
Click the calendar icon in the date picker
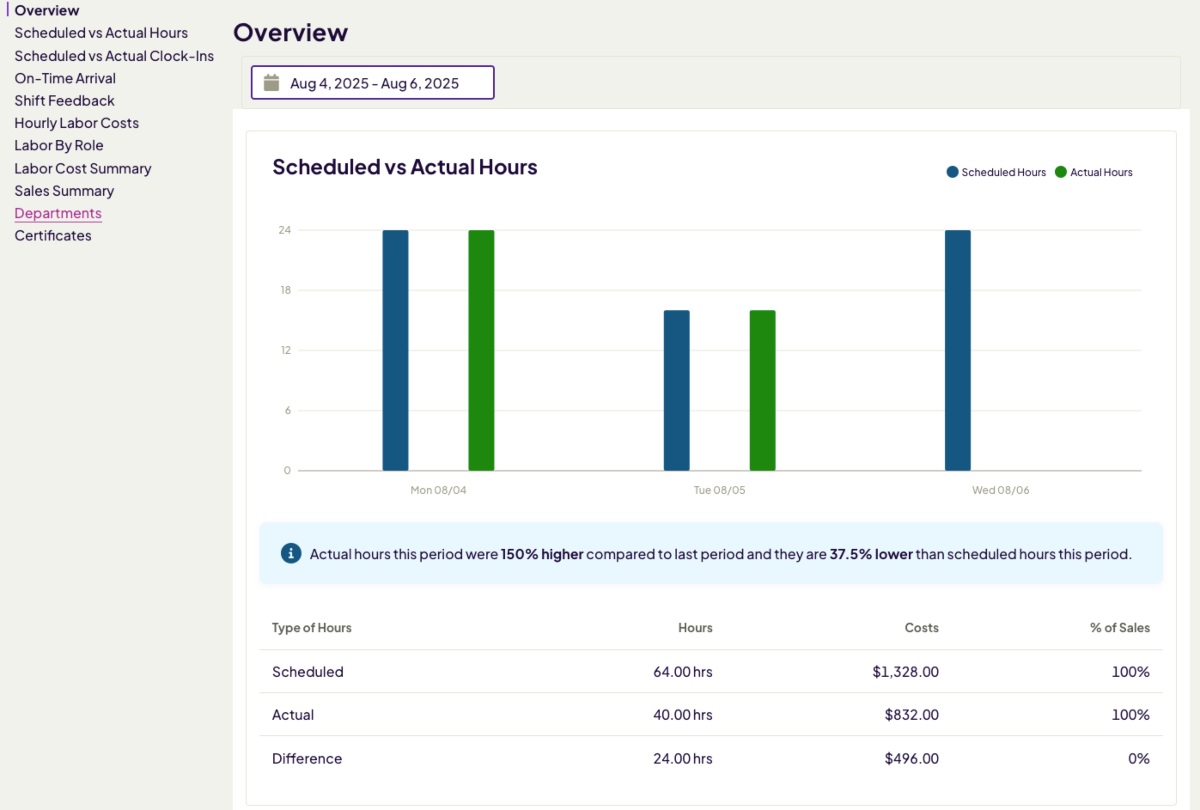pyautogui.click(x=270, y=83)
